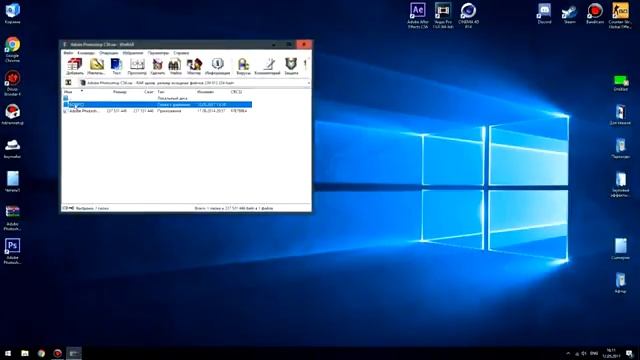Click the Извлечь (Extract to) toolbar icon
This screenshot has height=360, width=640.
point(96,66)
